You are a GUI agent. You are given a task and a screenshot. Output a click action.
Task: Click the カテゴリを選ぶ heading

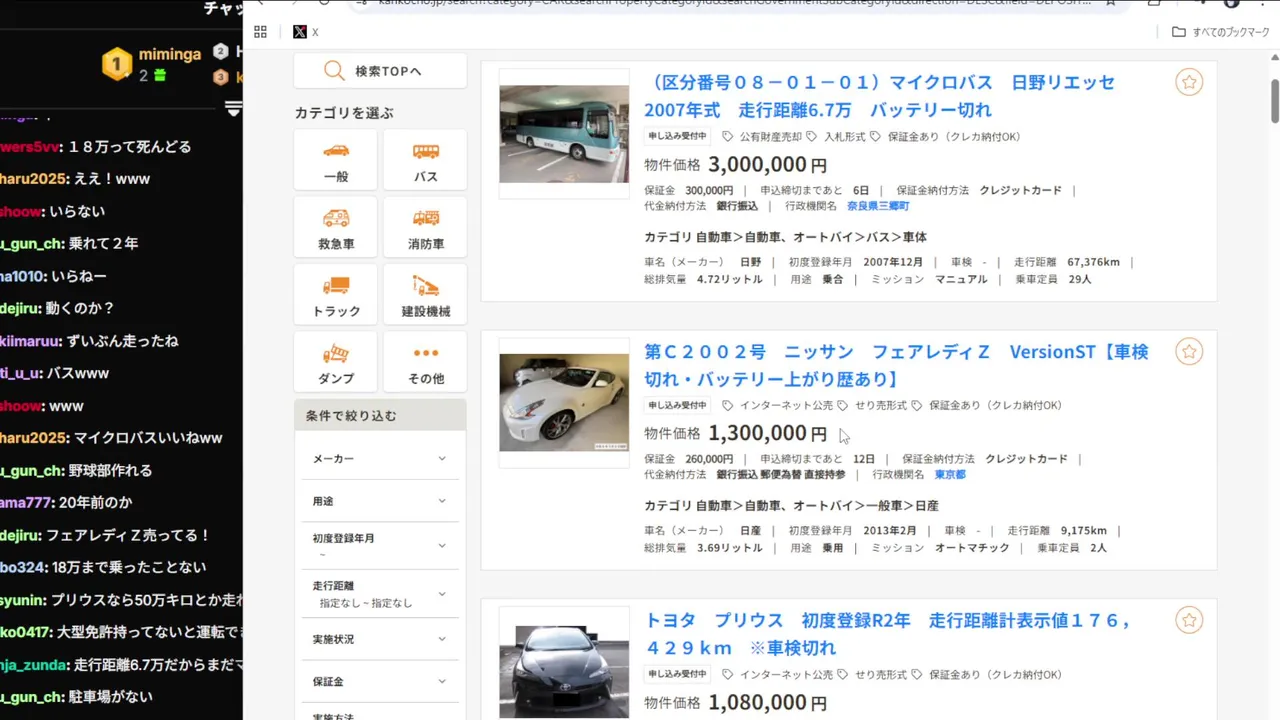[x=344, y=113]
